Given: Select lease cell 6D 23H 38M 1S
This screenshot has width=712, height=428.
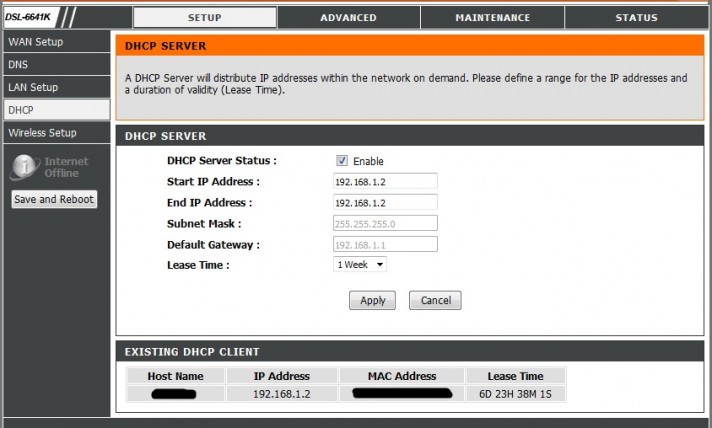Looking at the screenshot, I should (515, 394).
